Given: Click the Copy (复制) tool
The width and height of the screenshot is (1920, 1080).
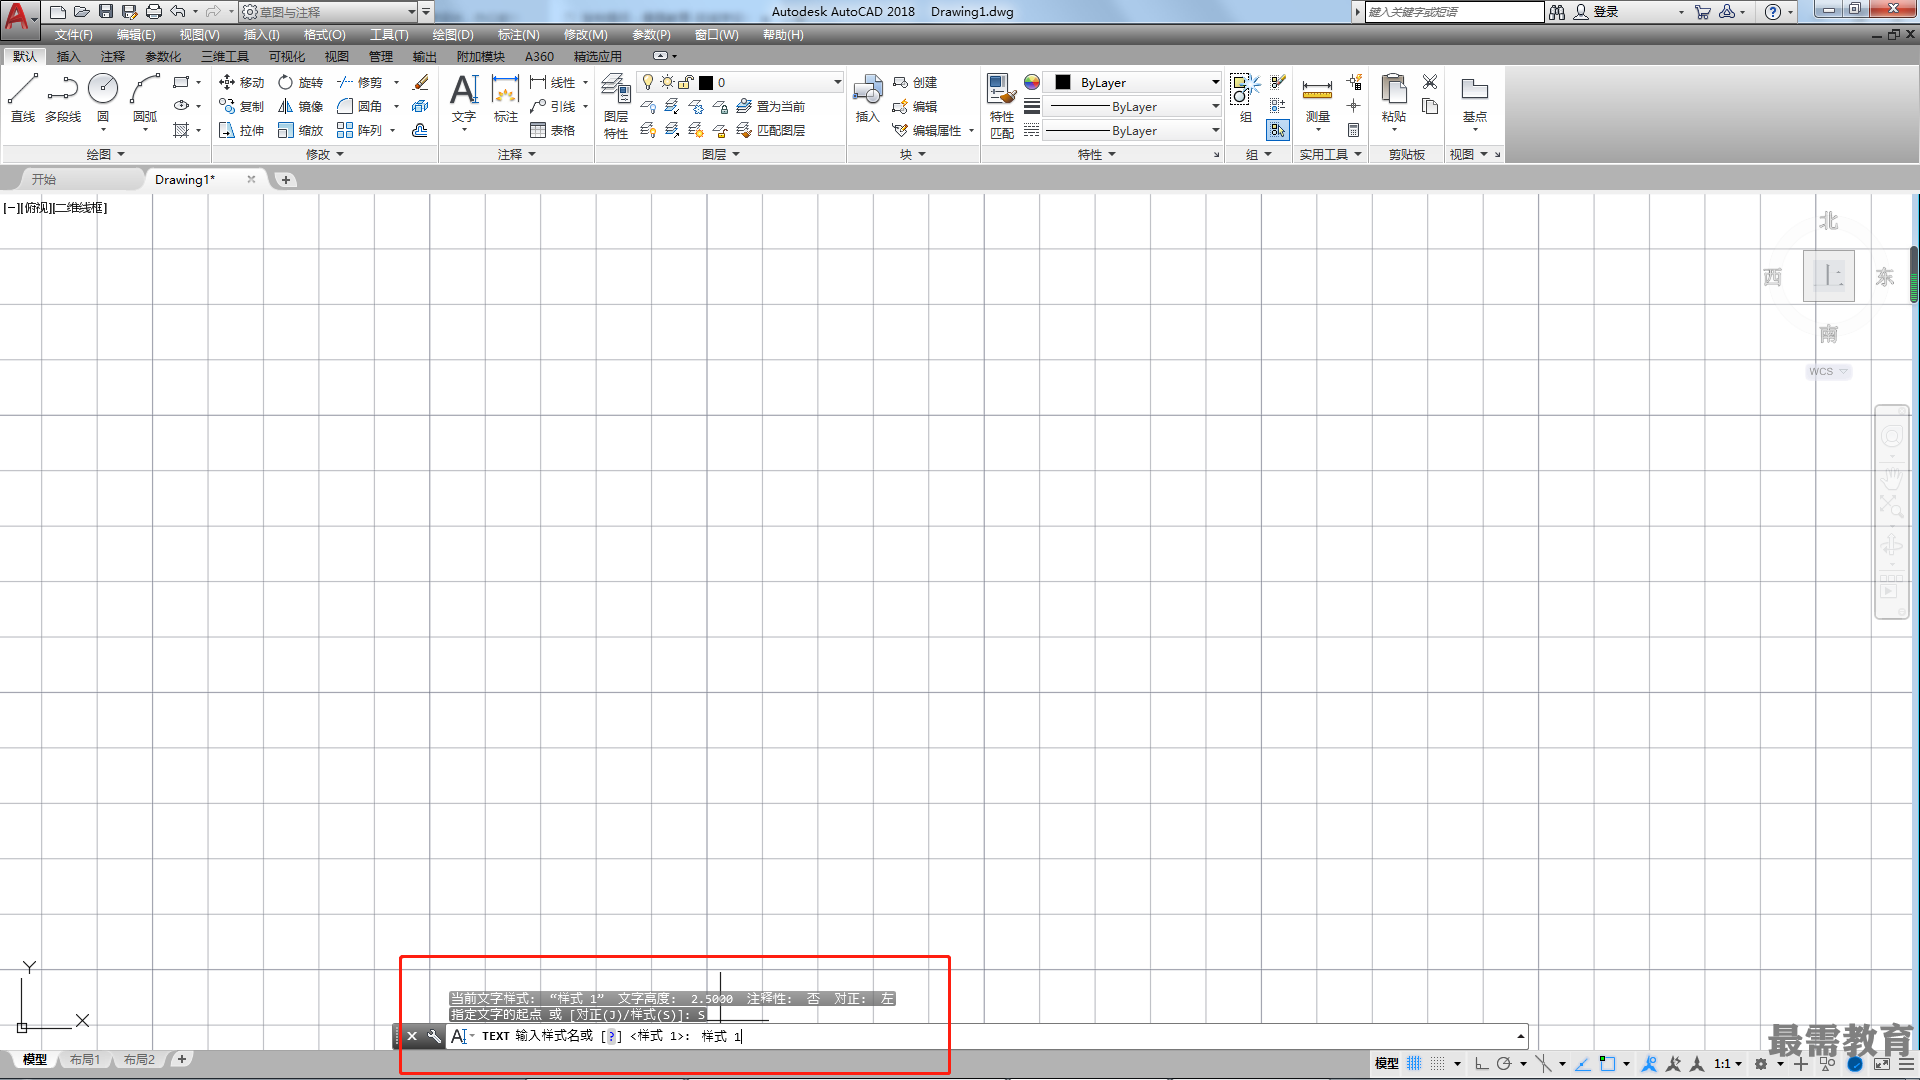Looking at the screenshot, I should pyautogui.click(x=241, y=106).
